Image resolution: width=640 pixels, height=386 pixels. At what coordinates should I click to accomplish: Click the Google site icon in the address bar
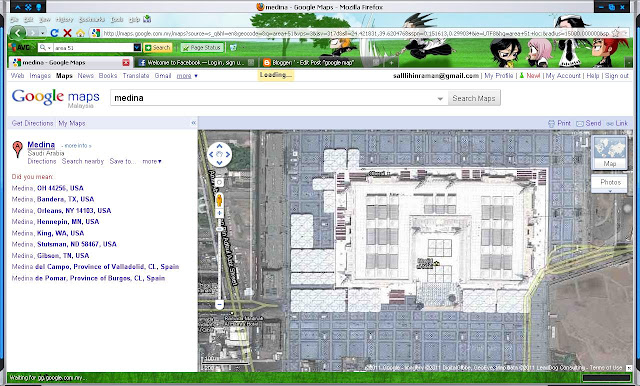click(96, 33)
